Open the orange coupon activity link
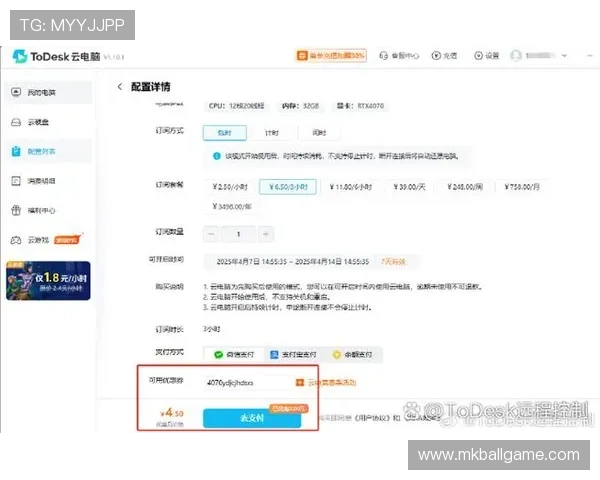The image size is (600, 480). (332, 382)
